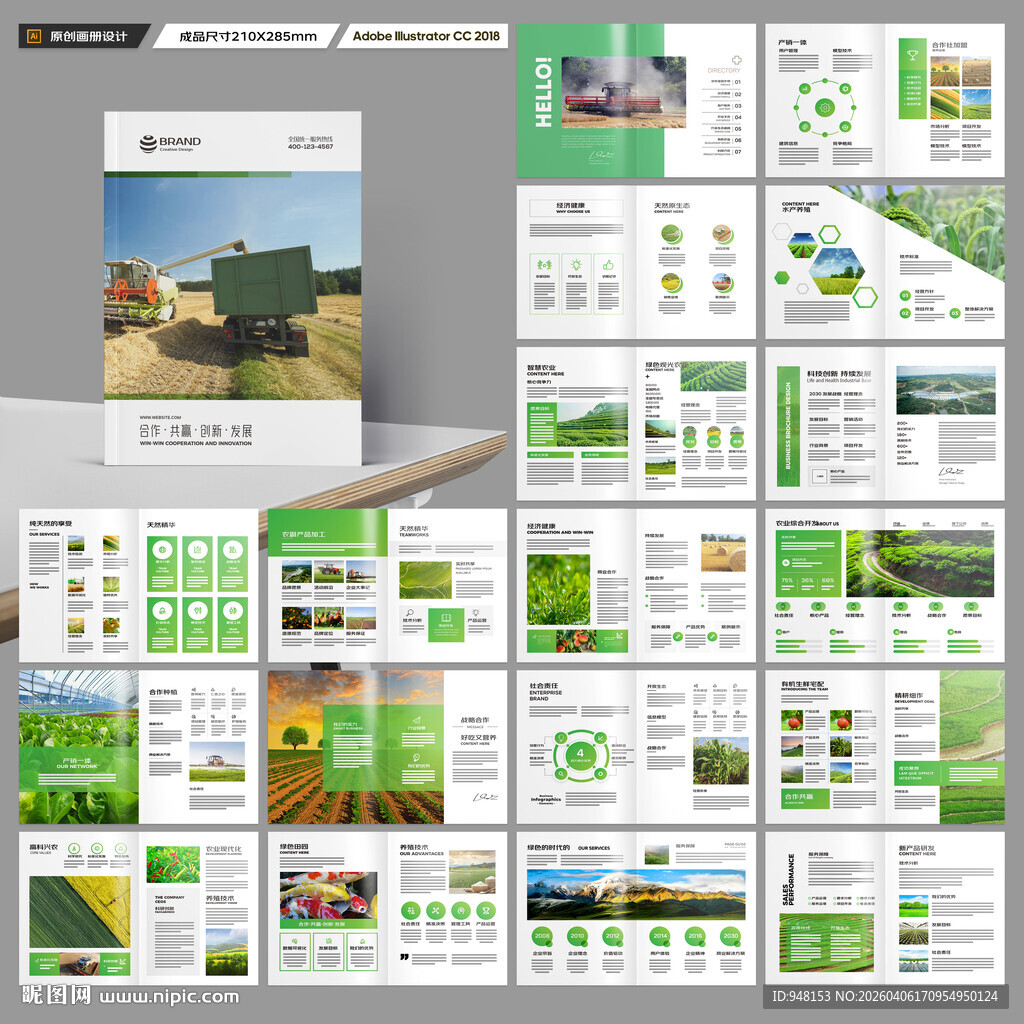Screen dimensions: 1024x1024
Task: Click the 2010 year circle
Action: [x=577, y=936]
